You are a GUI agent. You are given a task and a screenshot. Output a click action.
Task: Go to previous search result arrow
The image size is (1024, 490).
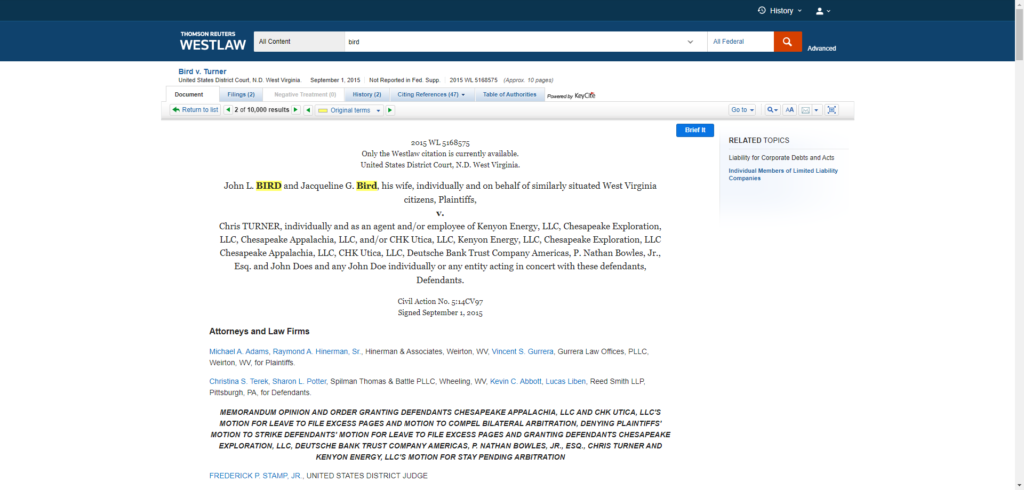coord(228,110)
